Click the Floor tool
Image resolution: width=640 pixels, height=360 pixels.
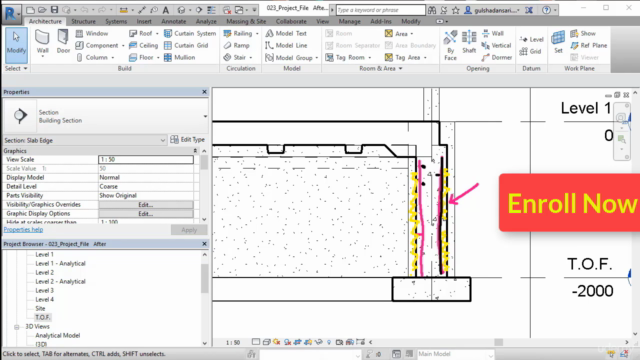141,58
